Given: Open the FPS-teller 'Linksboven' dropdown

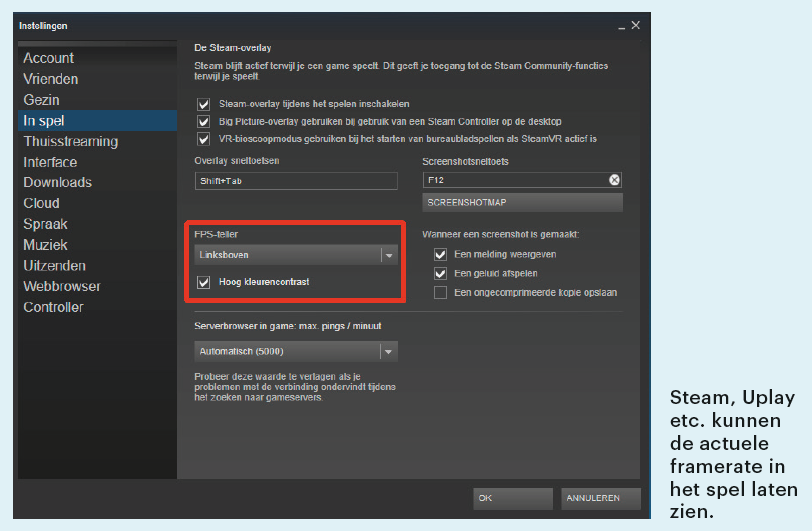Looking at the screenshot, I should [x=296, y=255].
